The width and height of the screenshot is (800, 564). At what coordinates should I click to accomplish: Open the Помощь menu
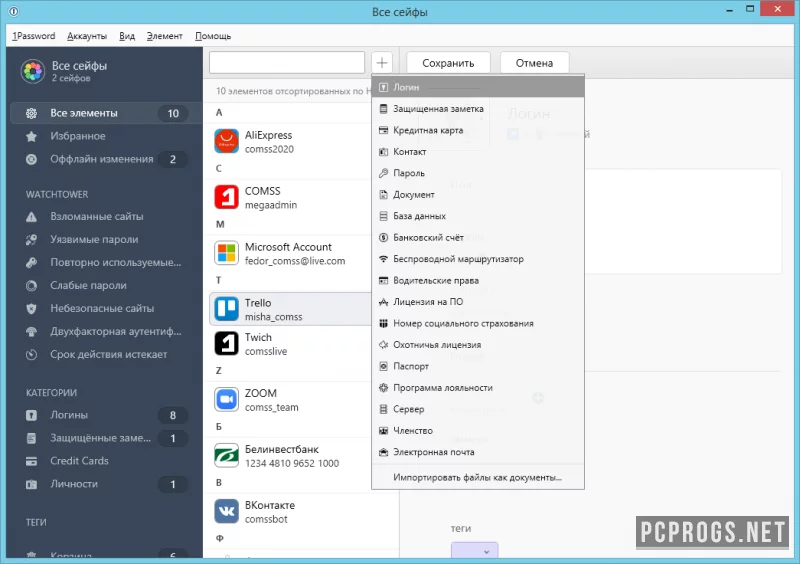point(213,36)
